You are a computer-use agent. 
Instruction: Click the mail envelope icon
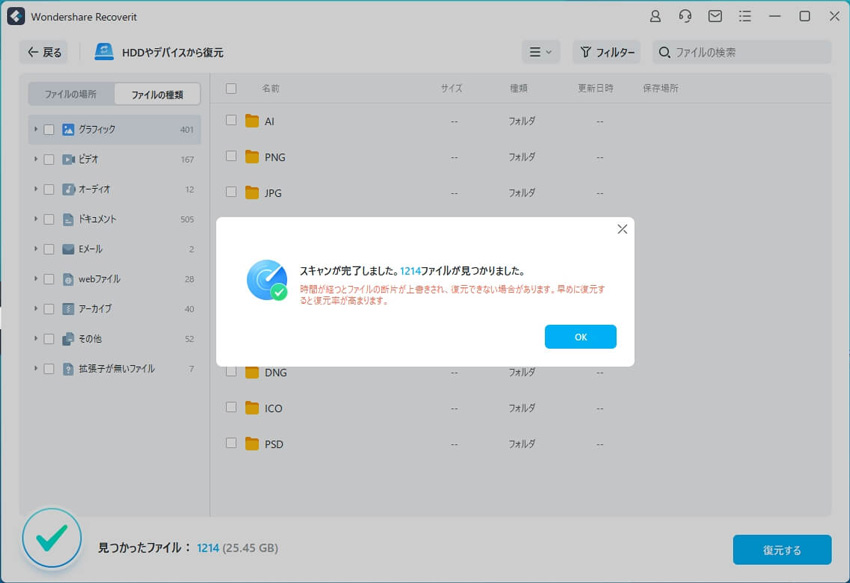715,17
